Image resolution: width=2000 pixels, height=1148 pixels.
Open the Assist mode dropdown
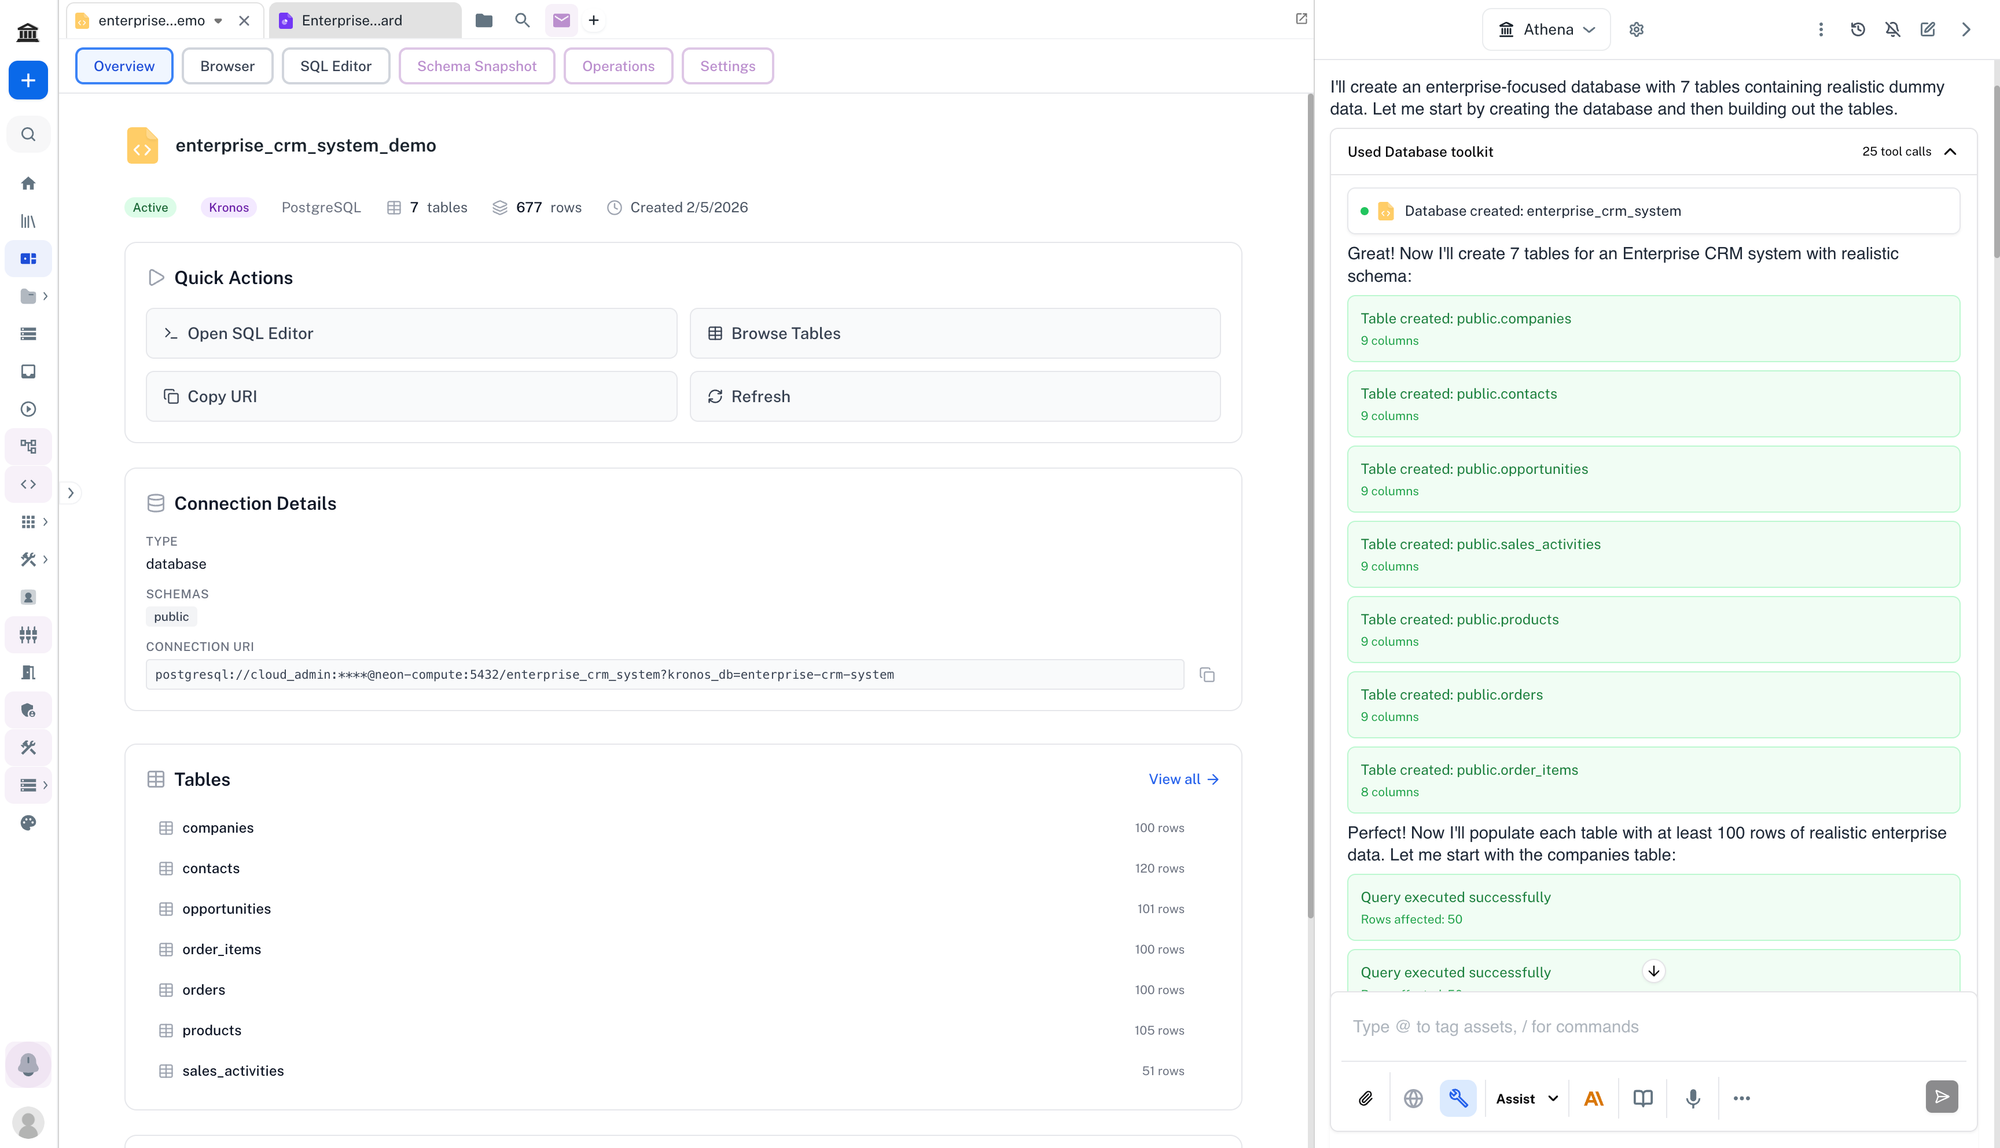[x=1527, y=1098]
